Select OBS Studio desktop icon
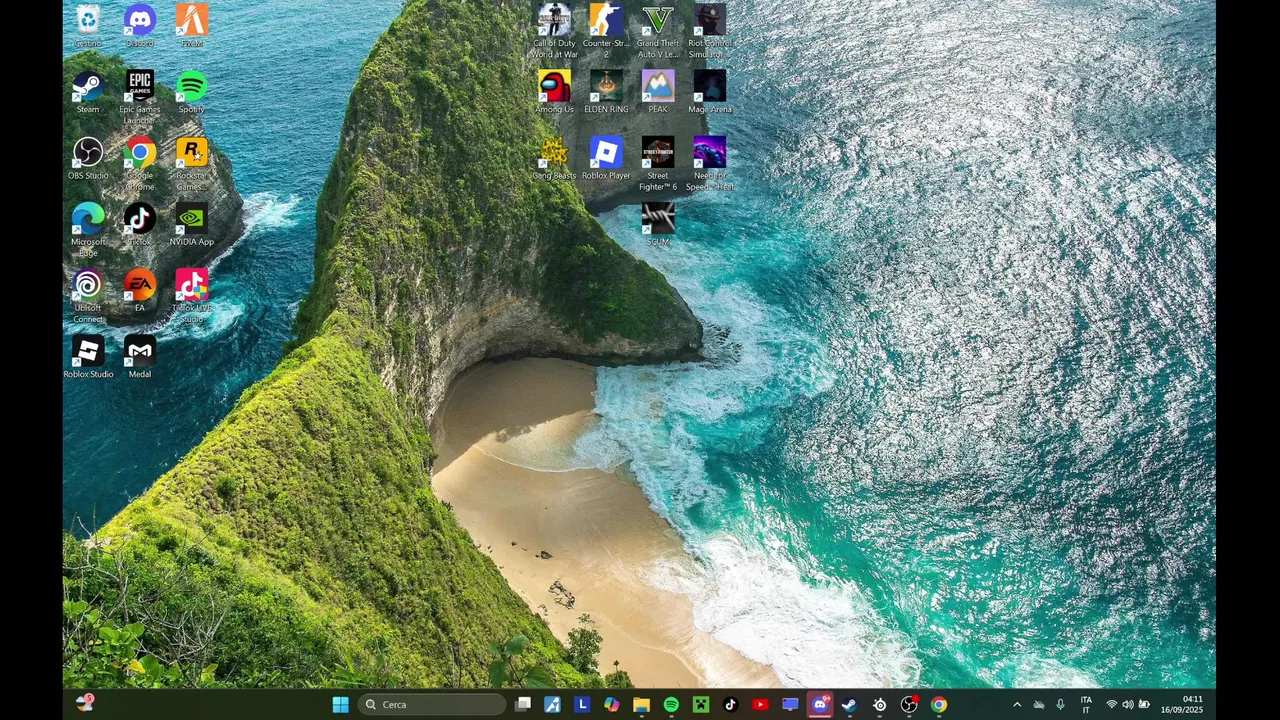The width and height of the screenshot is (1280, 720). click(88, 158)
